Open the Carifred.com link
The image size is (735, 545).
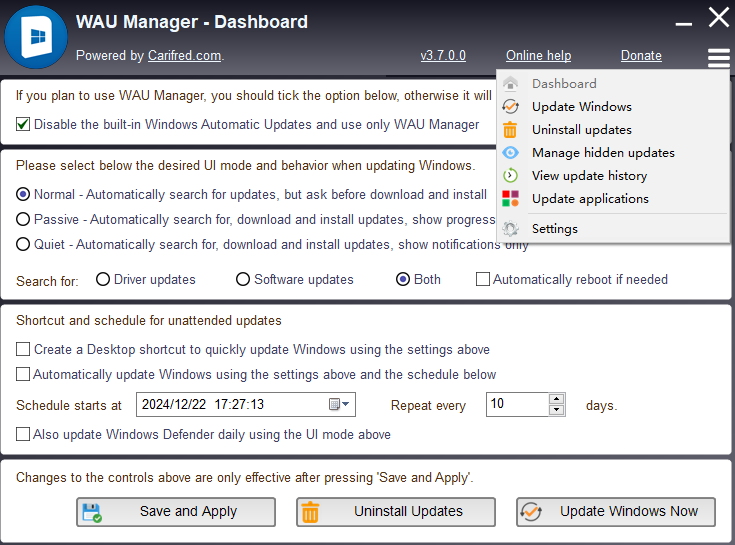coord(184,55)
